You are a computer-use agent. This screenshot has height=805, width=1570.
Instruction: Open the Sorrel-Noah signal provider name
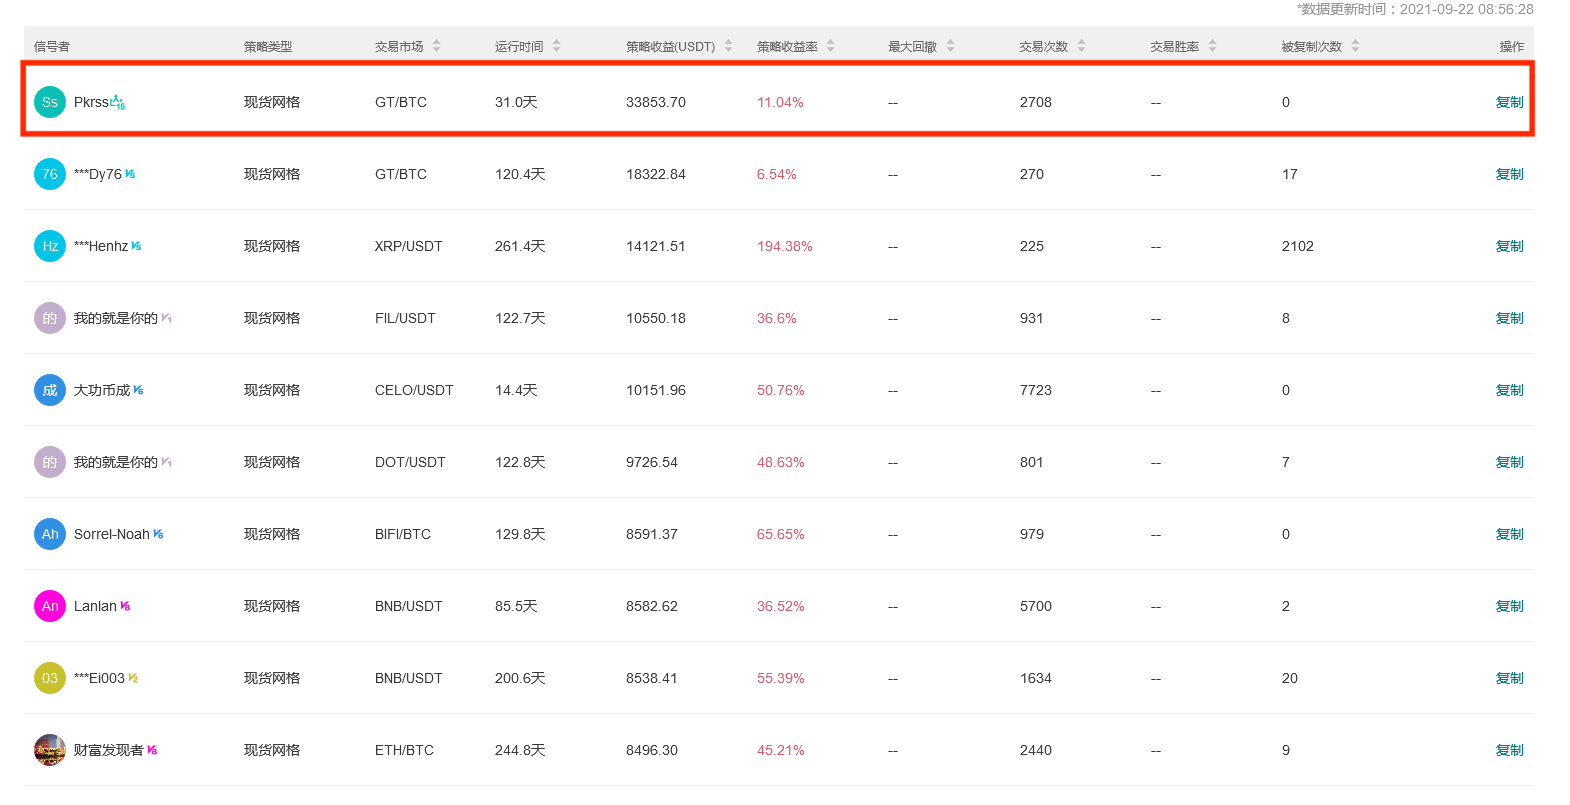[112, 534]
